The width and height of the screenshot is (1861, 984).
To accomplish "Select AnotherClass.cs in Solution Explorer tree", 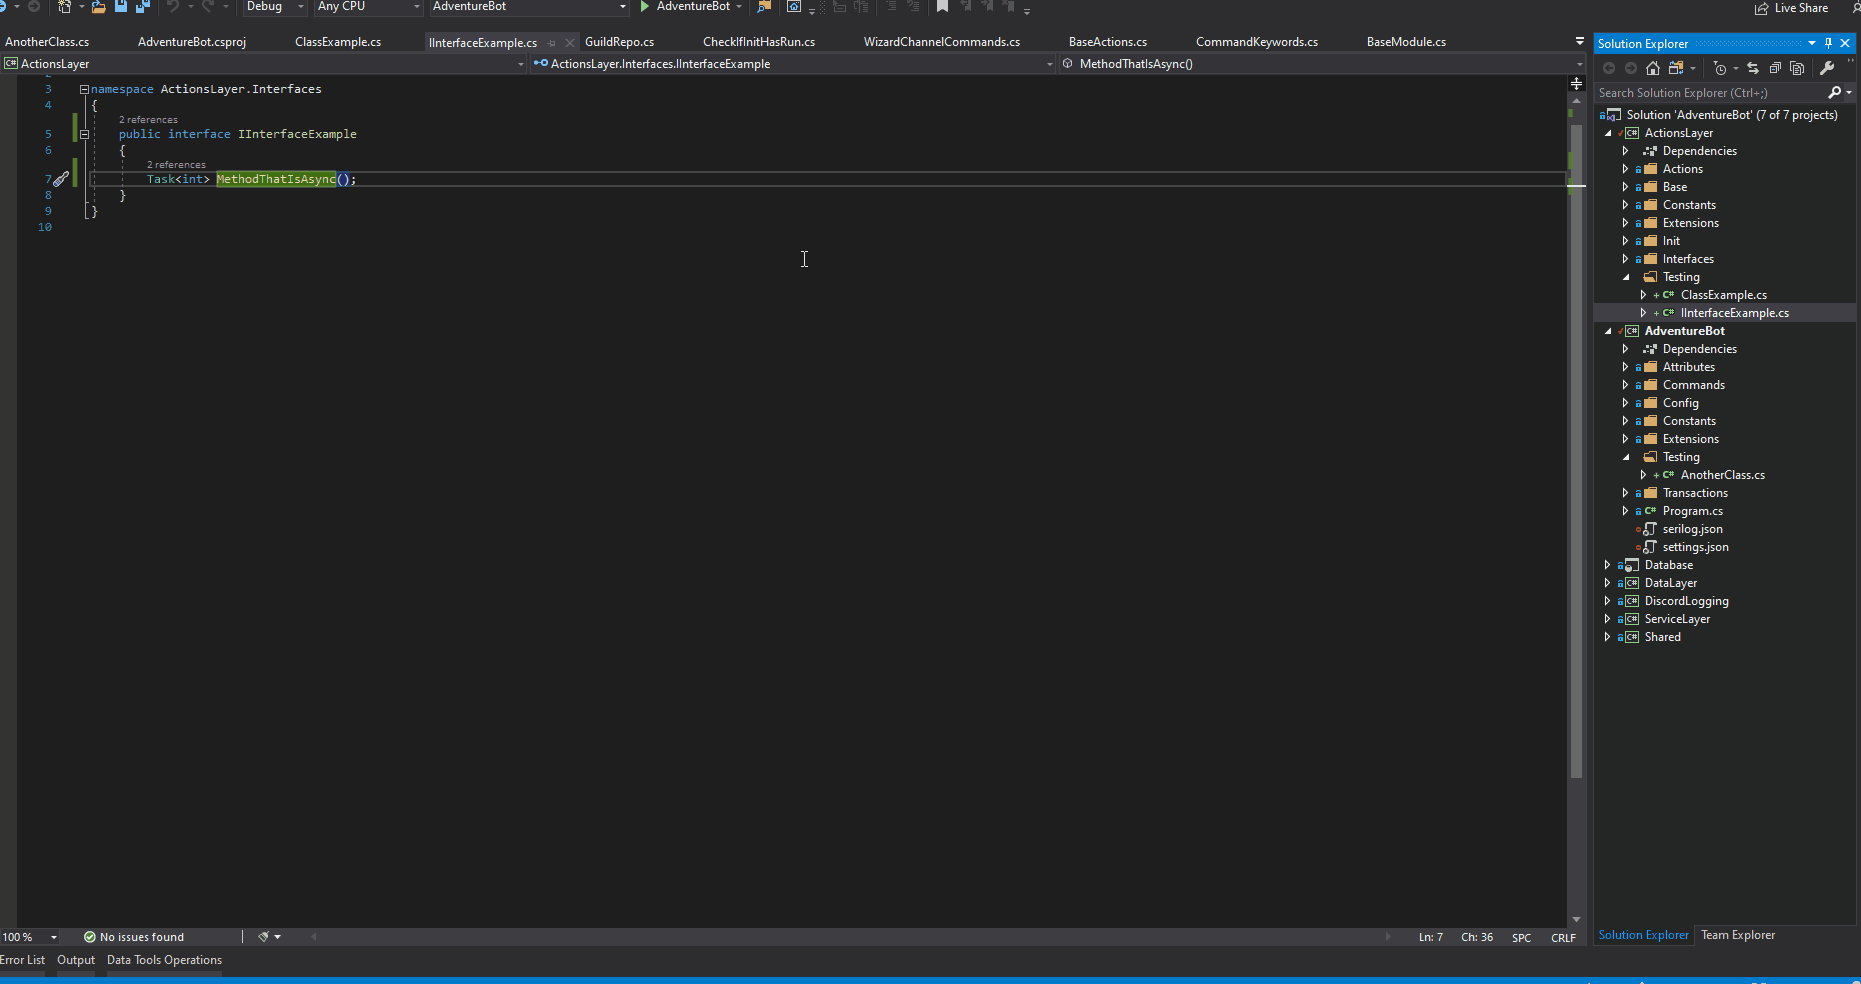I will coord(1722,475).
